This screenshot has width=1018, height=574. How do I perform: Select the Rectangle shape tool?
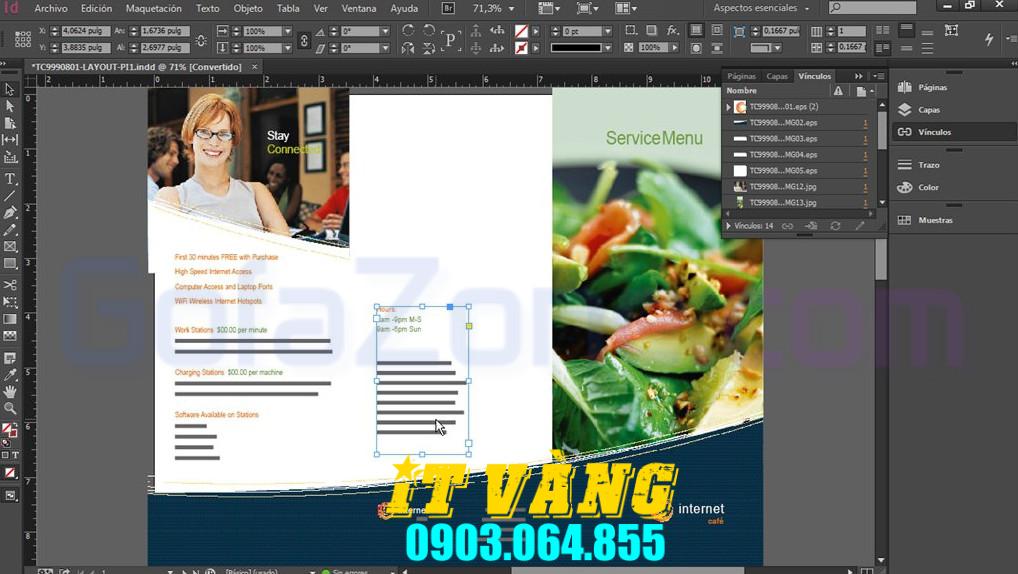pyautogui.click(x=10, y=263)
